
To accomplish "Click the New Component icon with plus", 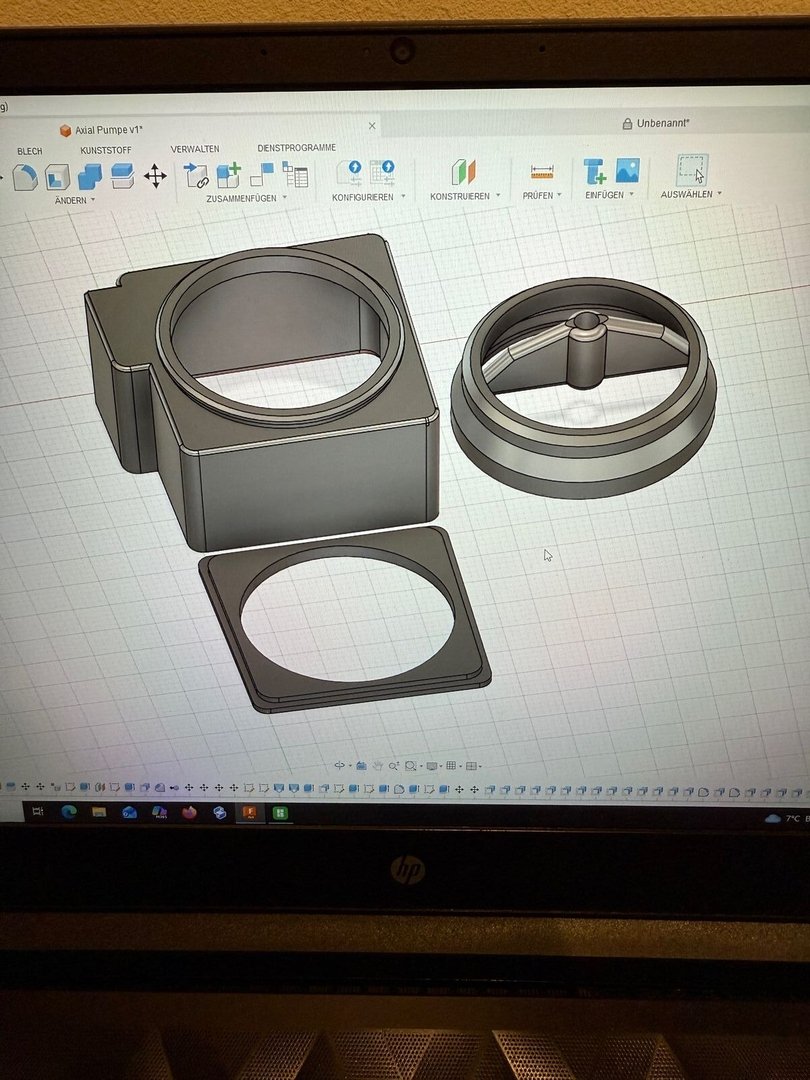I will tap(229, 176).
